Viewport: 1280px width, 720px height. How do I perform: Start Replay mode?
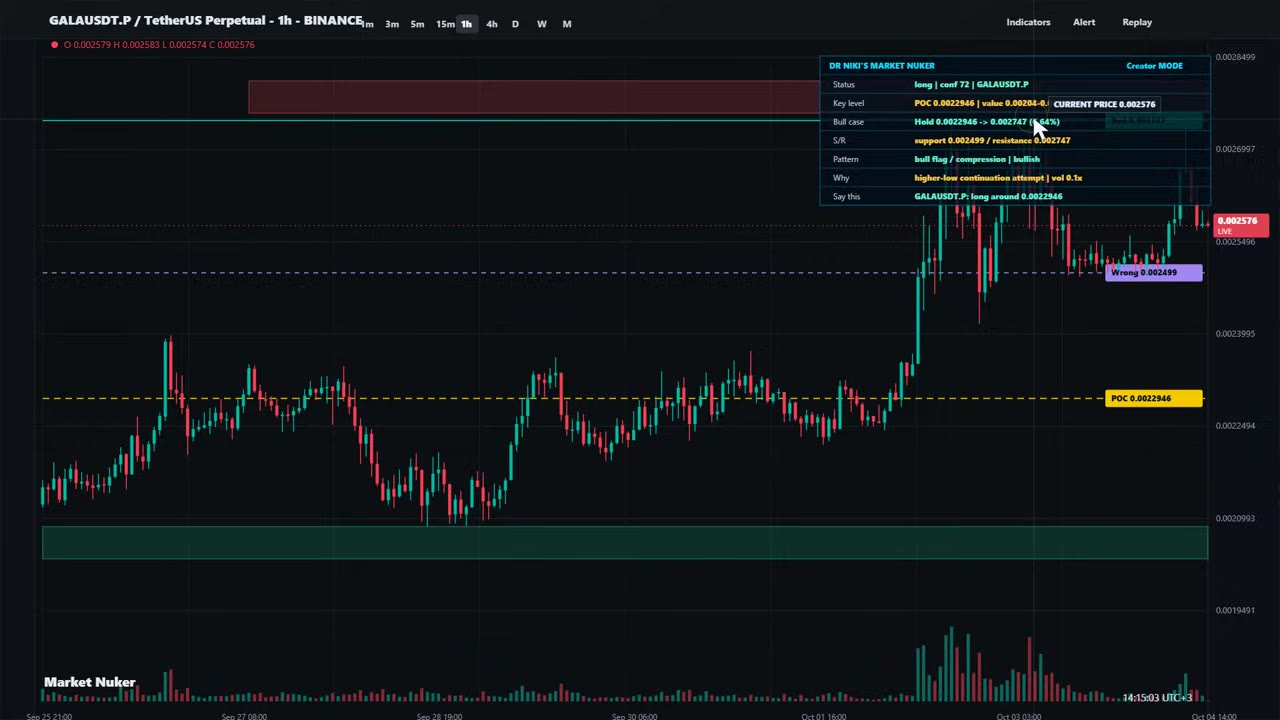[x=1137, y=22]
